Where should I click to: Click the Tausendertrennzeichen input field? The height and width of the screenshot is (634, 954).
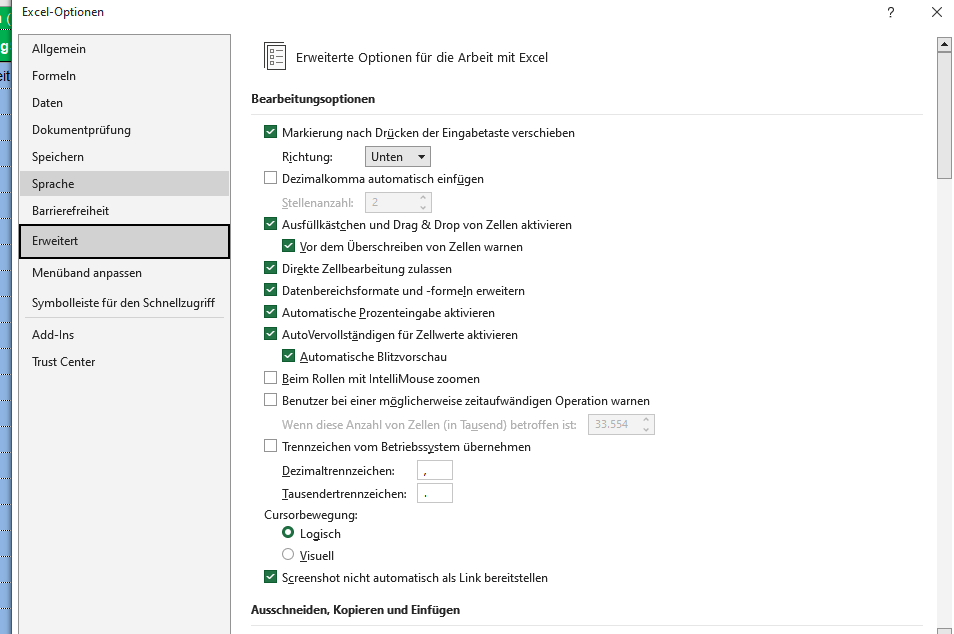coord(434,493)
